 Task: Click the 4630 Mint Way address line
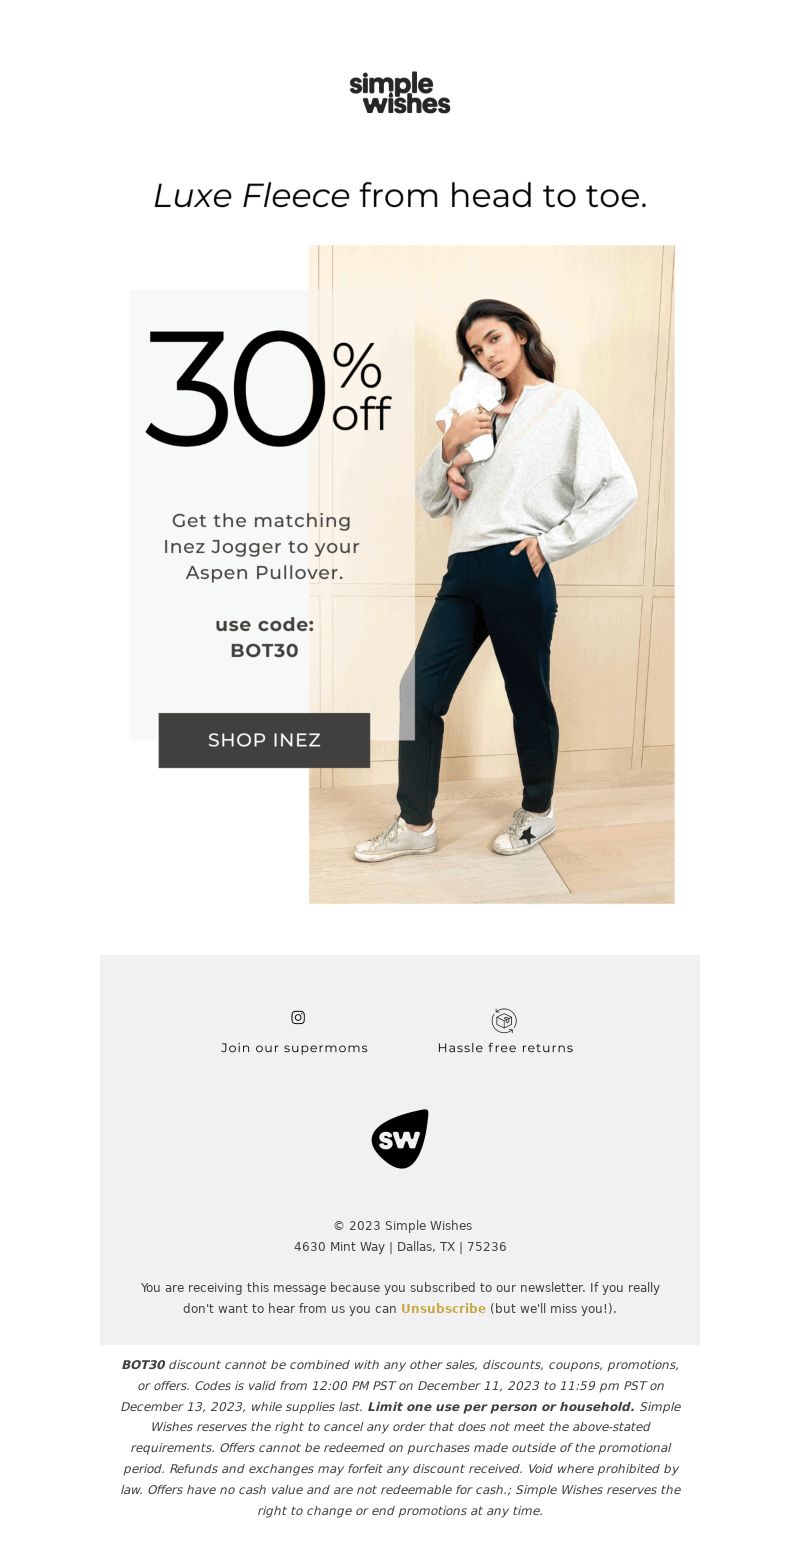click(x=400, y=1247)
